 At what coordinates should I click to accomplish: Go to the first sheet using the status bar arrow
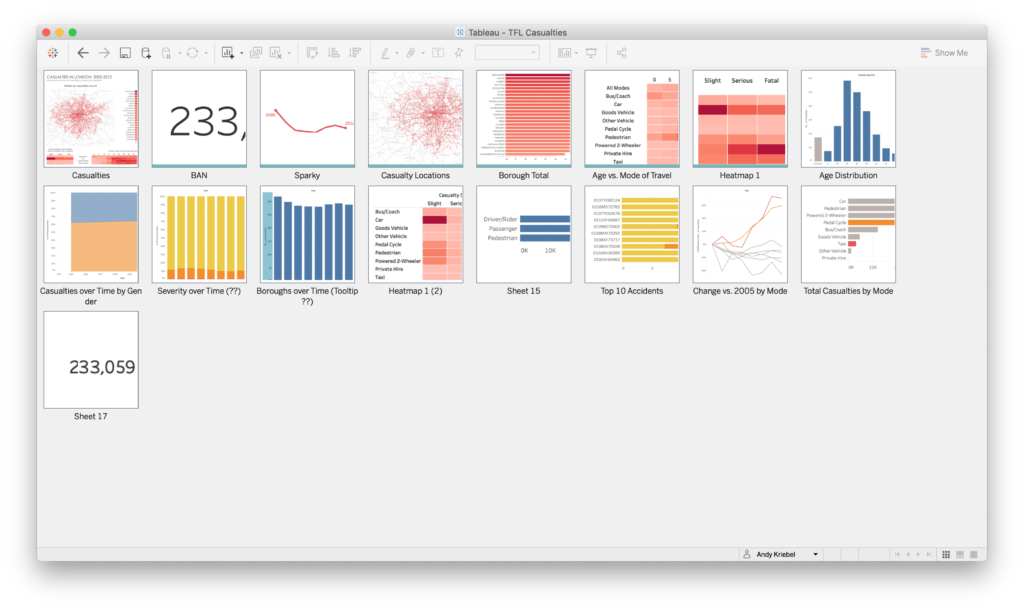[897, 554]
